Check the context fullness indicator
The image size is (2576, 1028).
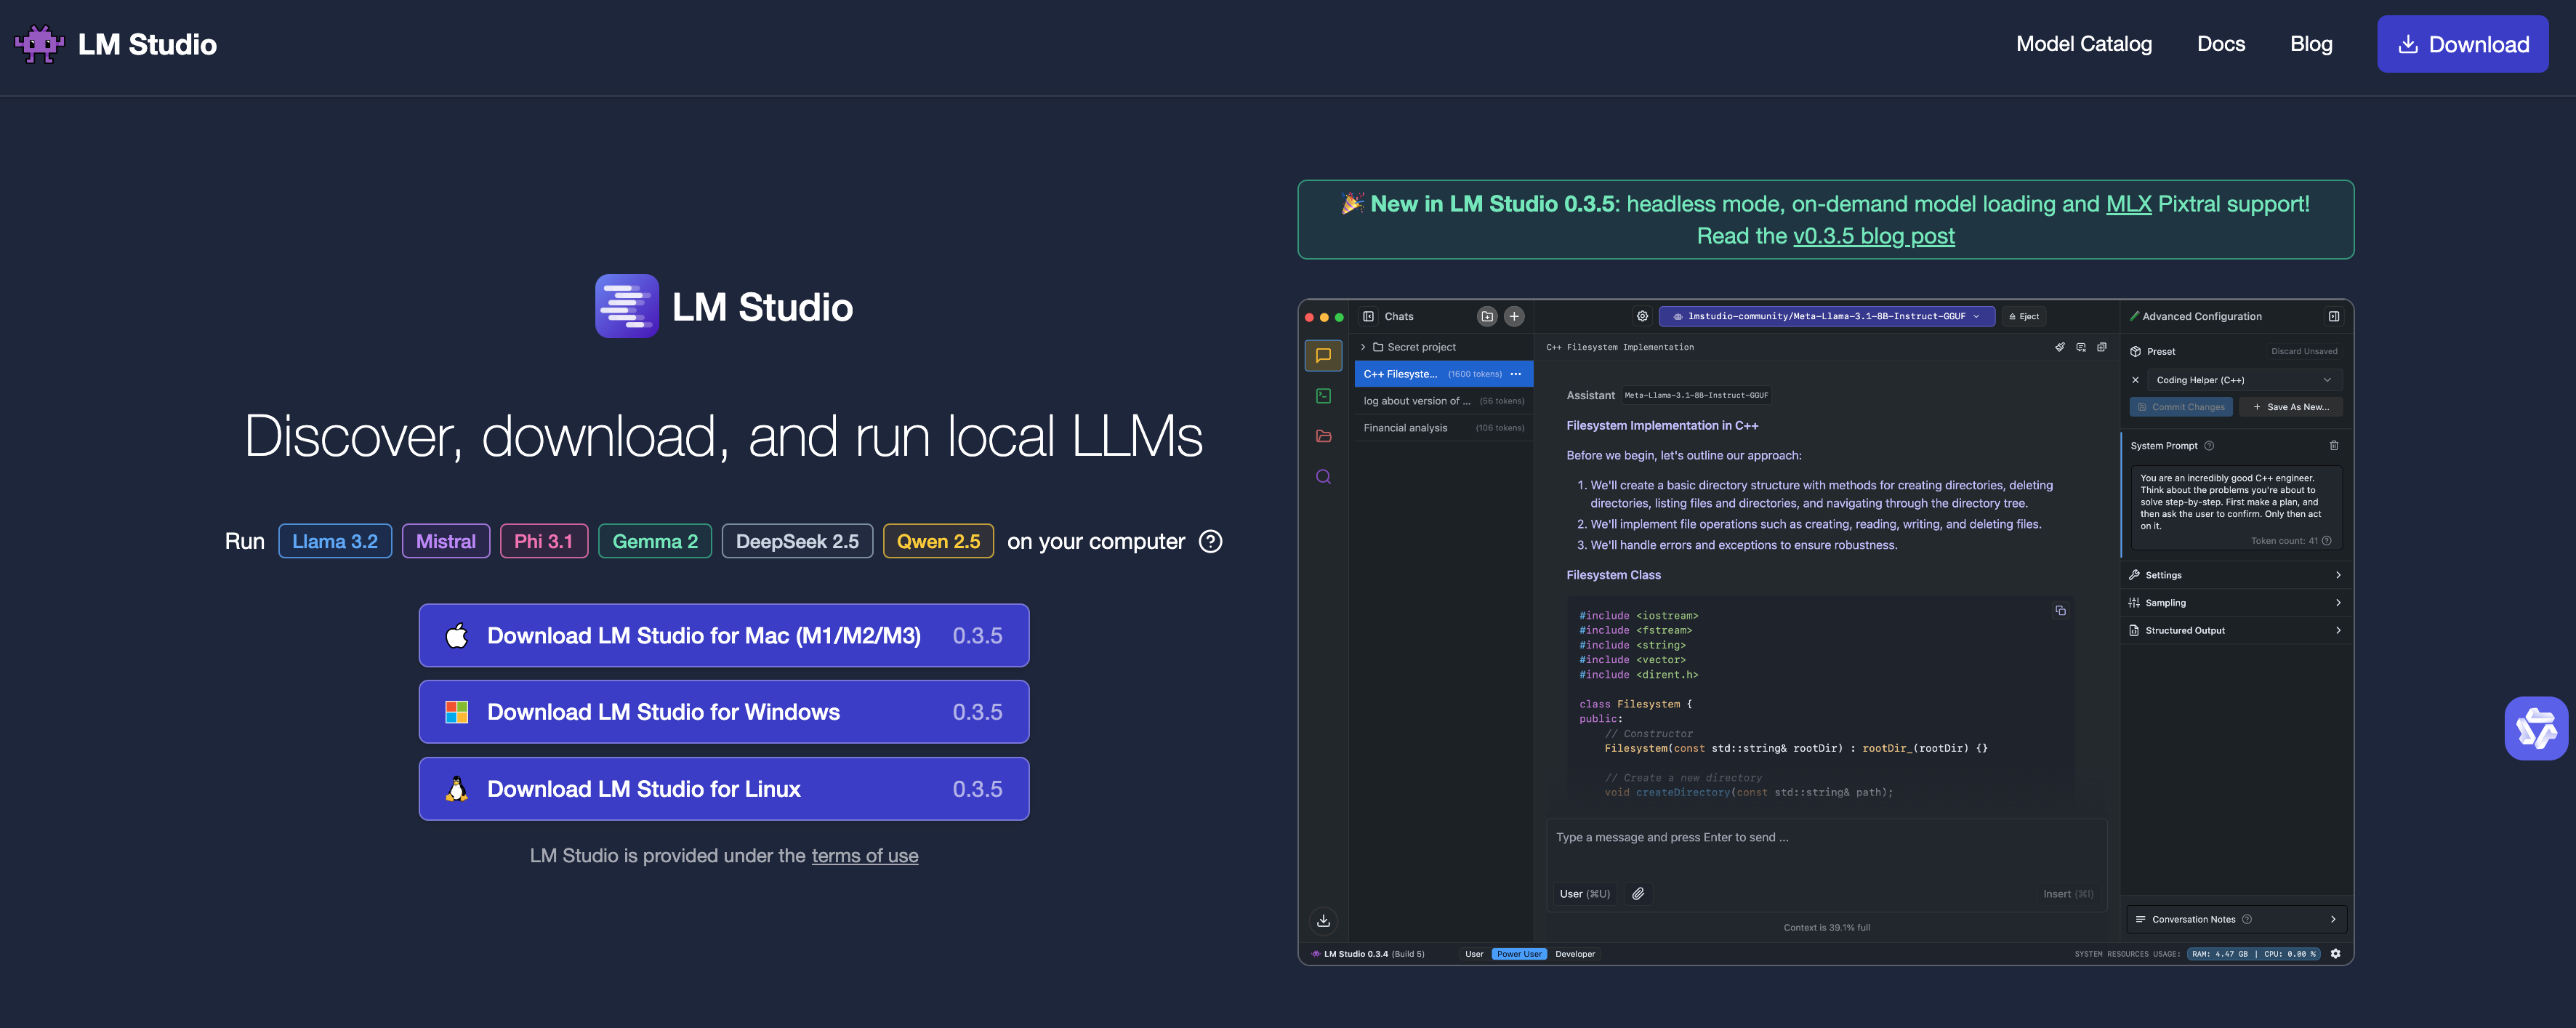click(x=1826, y=927)
